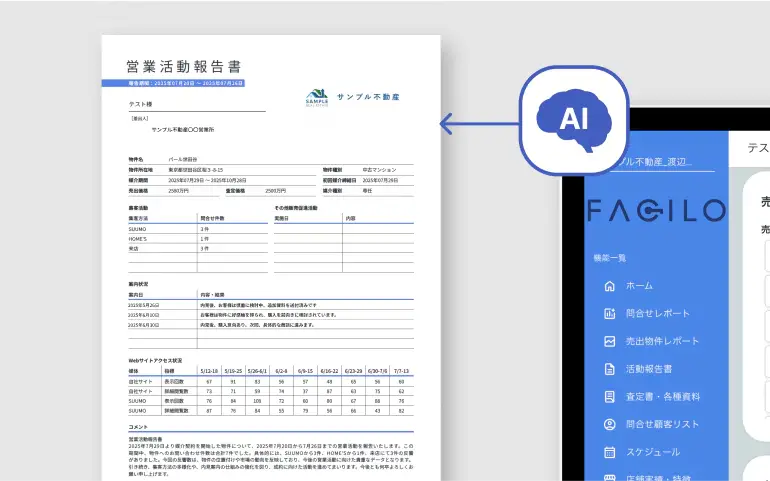Click the blue report period bar
This screenshot has width=770, height=481.
coord(172,84)
